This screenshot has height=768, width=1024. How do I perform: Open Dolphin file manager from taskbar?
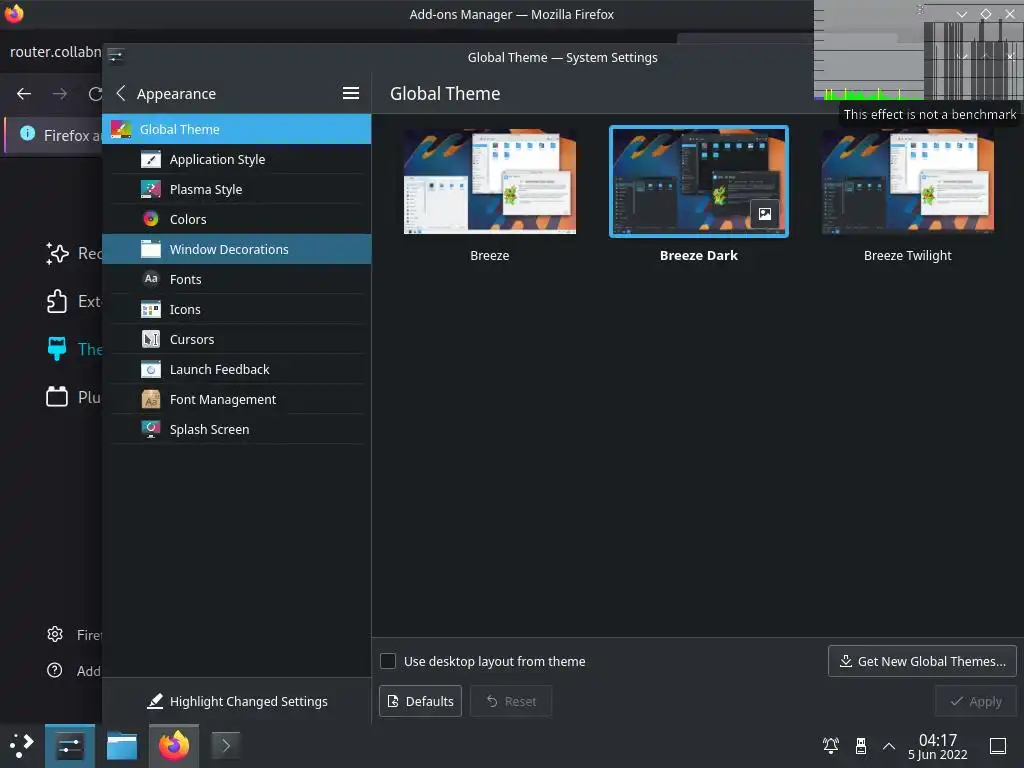(x=122, y=746)
